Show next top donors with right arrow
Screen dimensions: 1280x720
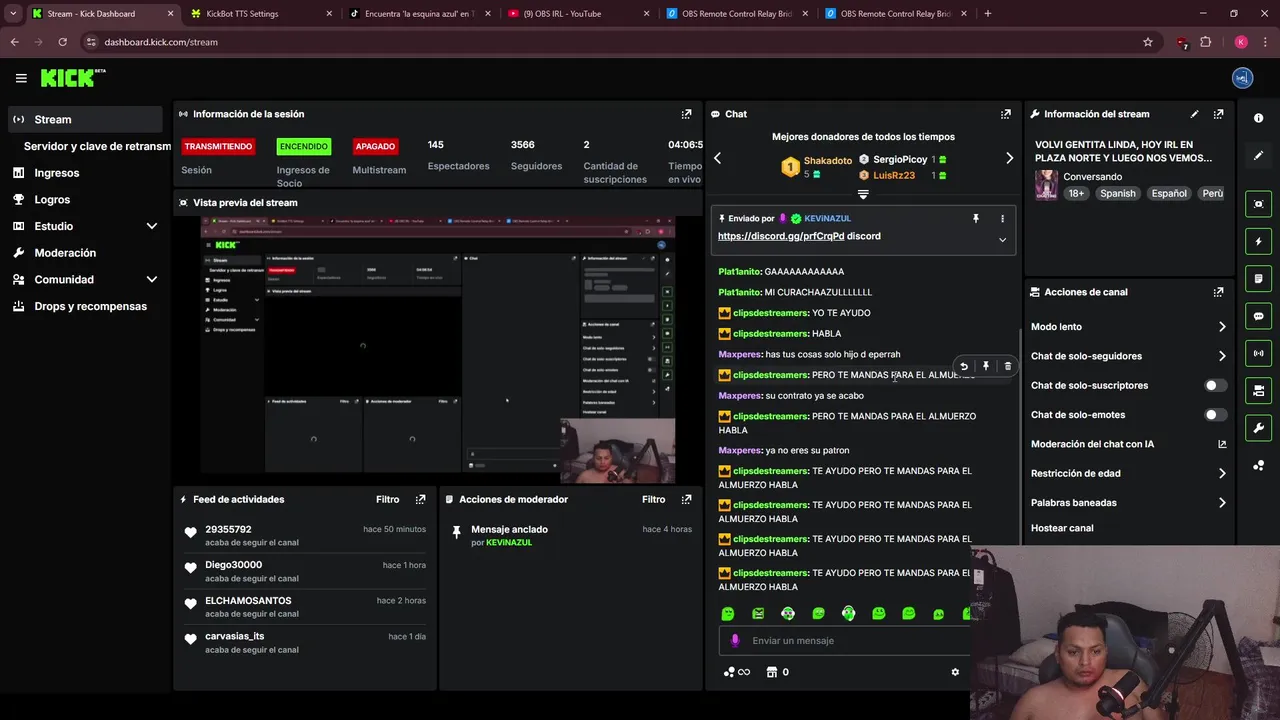[1009, 158]
